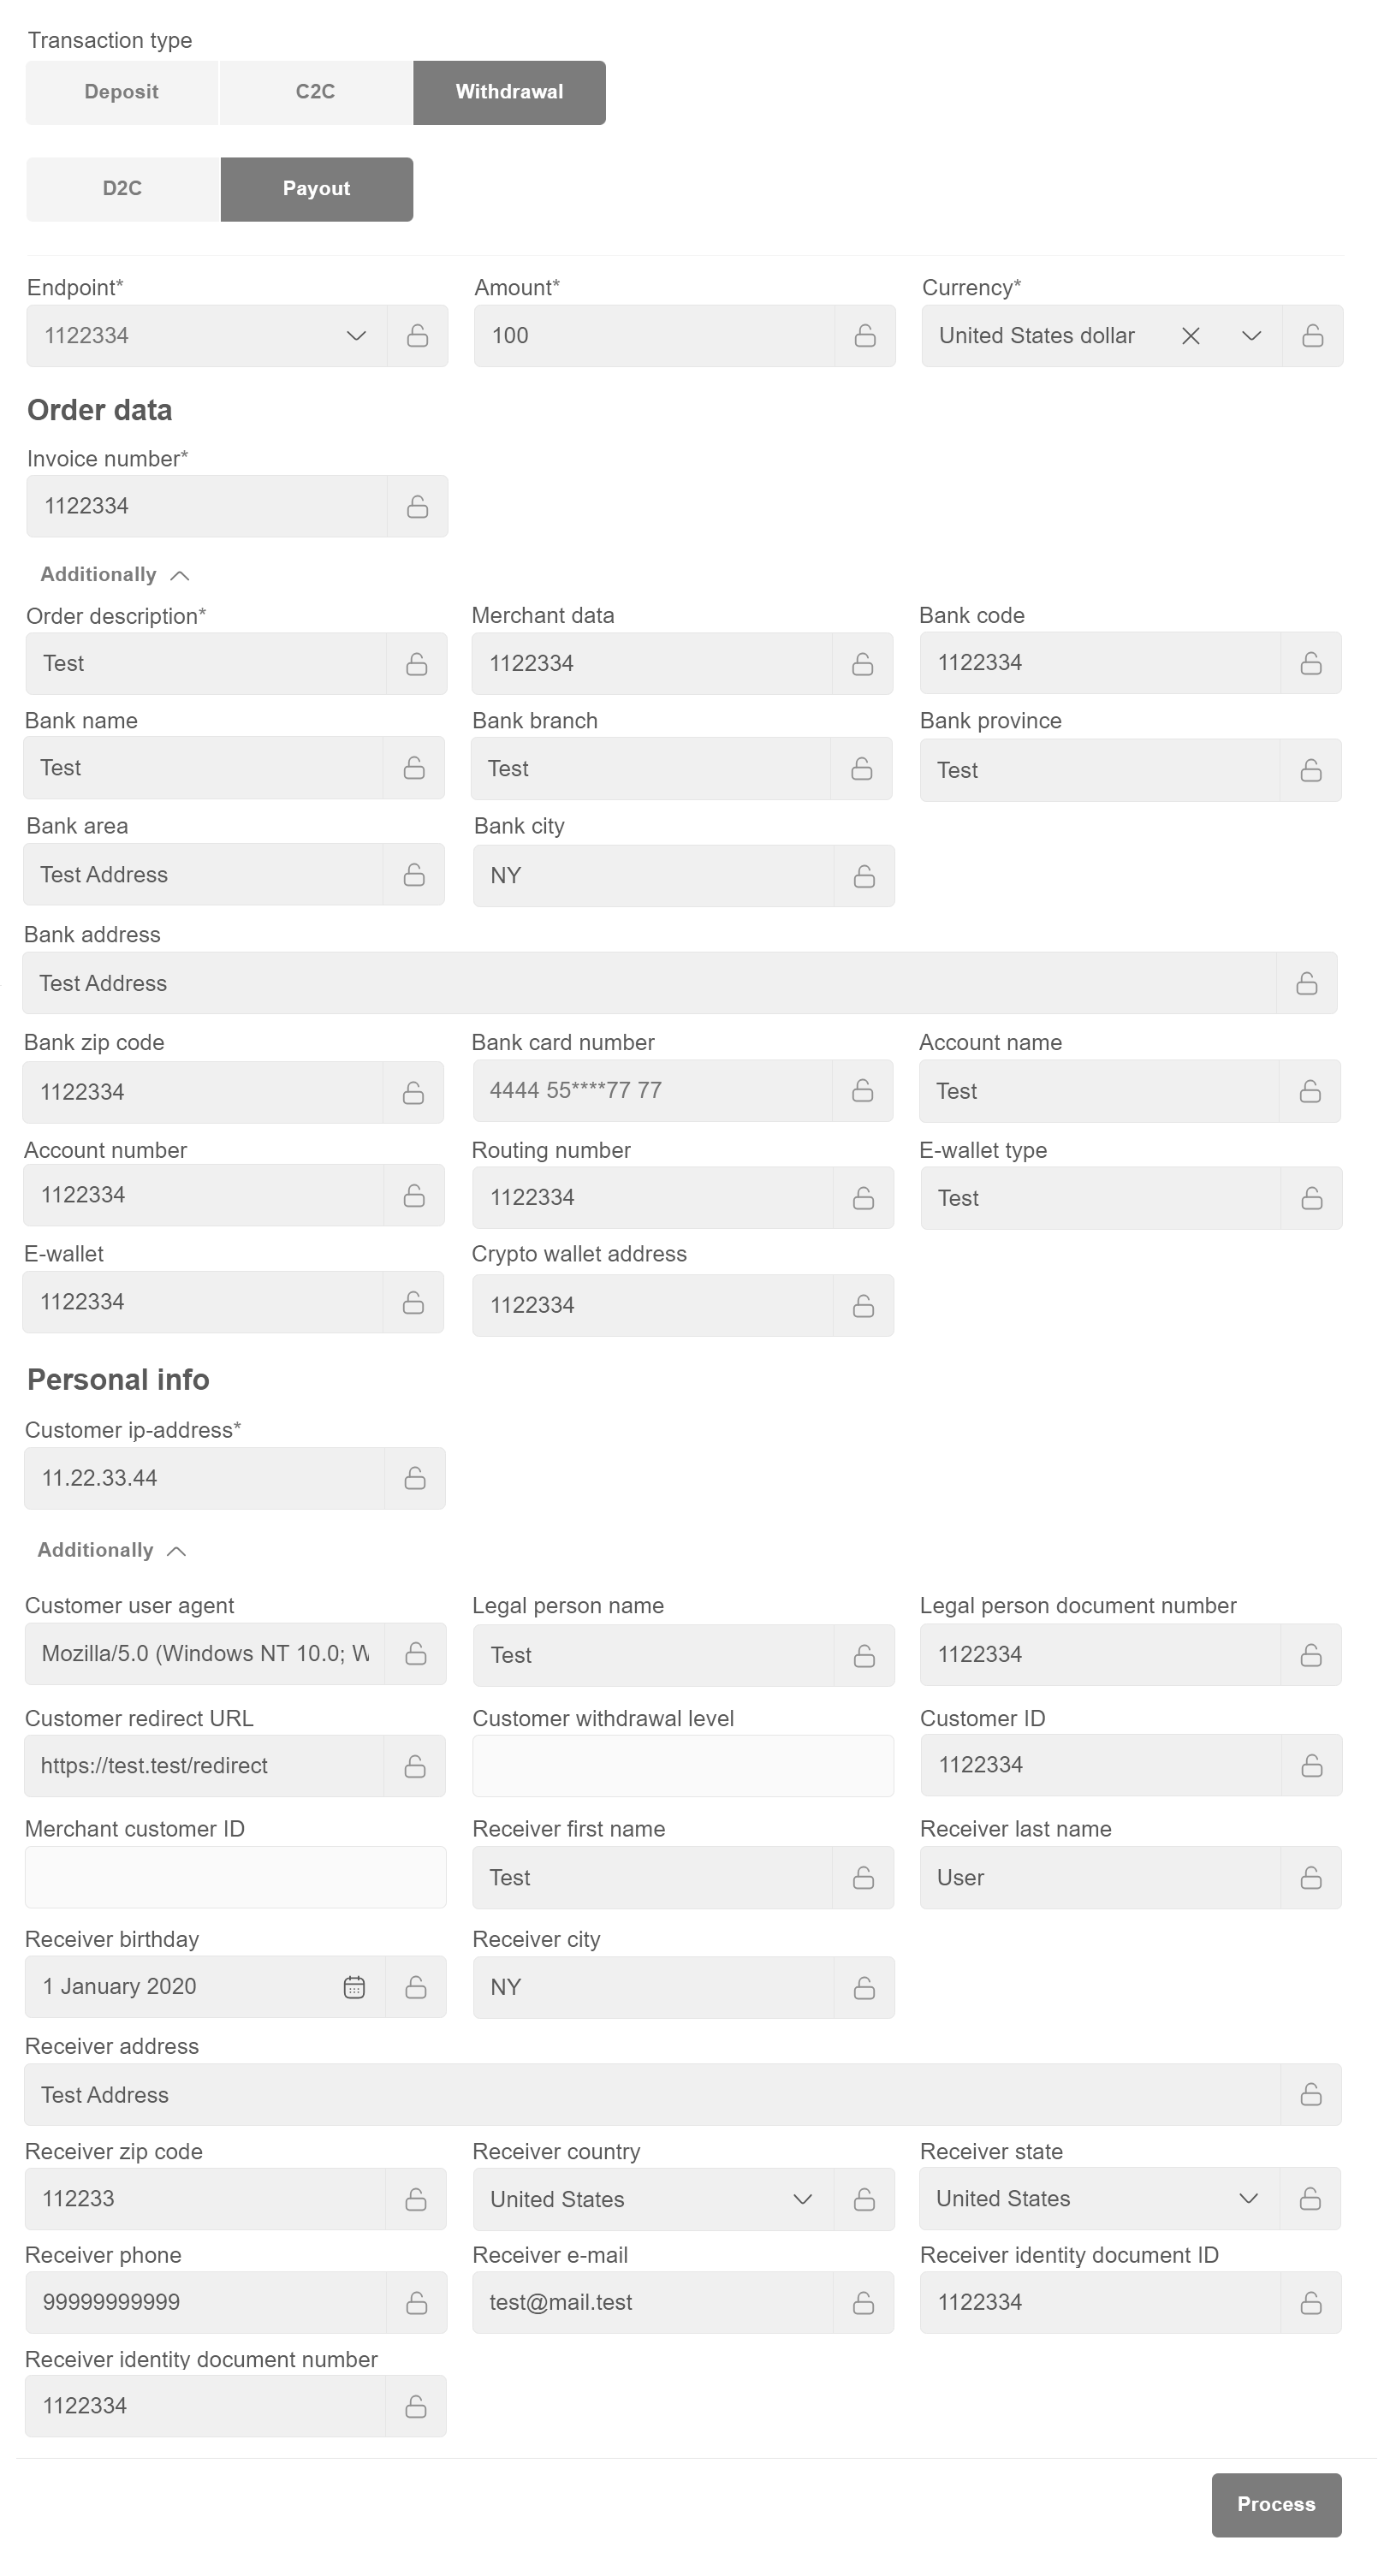The height and width of the screenshot is (2576, 1390).
Task: Switch to the Deposit transaction type
Action: pos(121,92)
